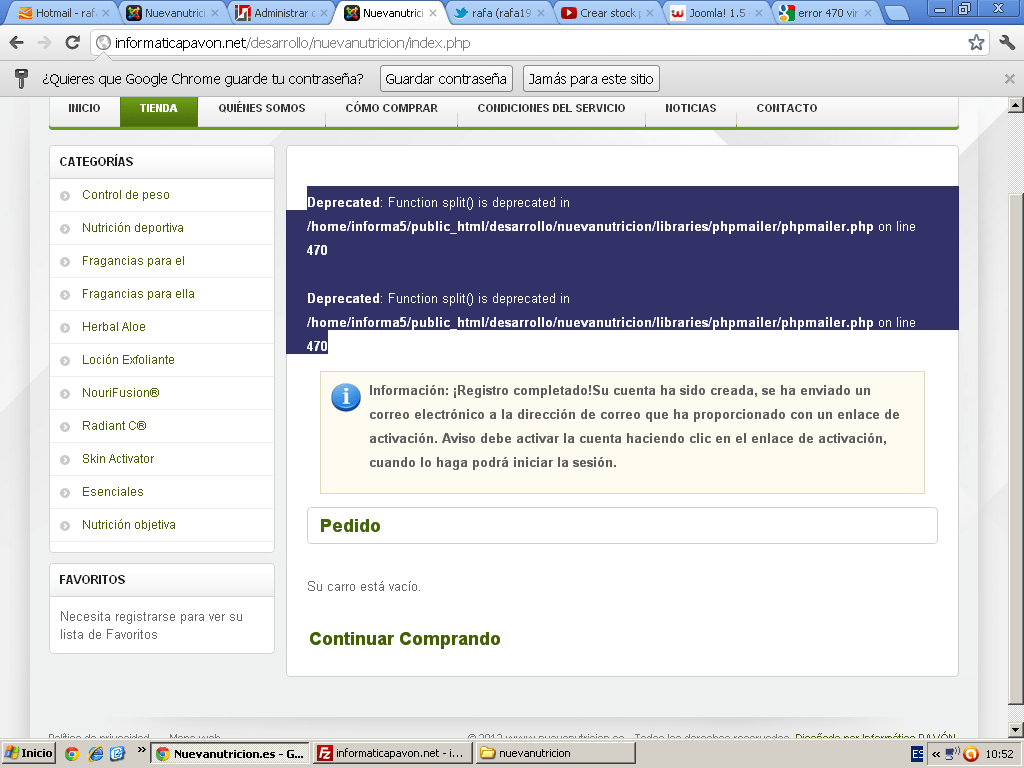Click orange tray icon near clock
The image size is (1024, 768).
point(971,754)
